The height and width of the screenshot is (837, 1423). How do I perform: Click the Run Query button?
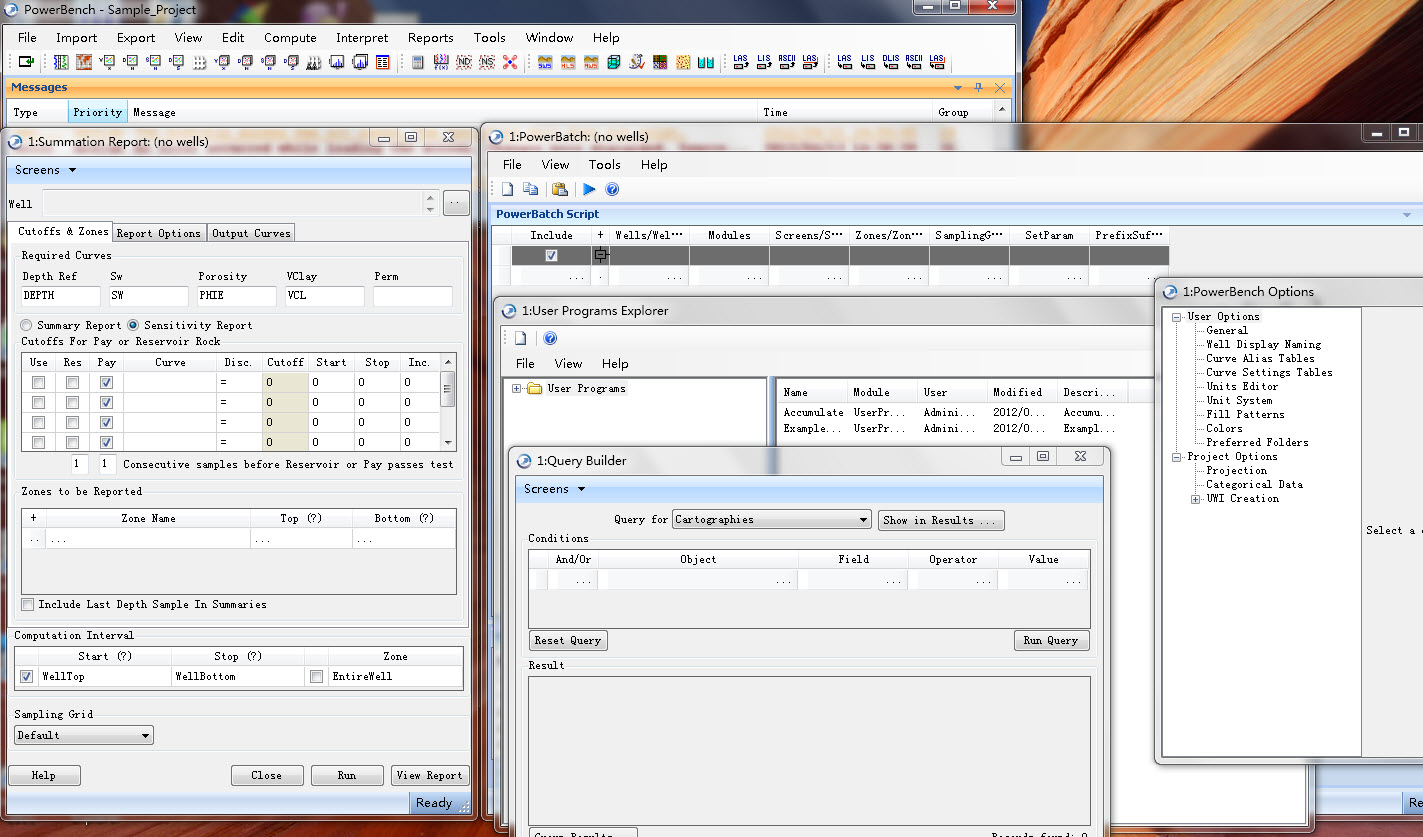pos(1051,640)
